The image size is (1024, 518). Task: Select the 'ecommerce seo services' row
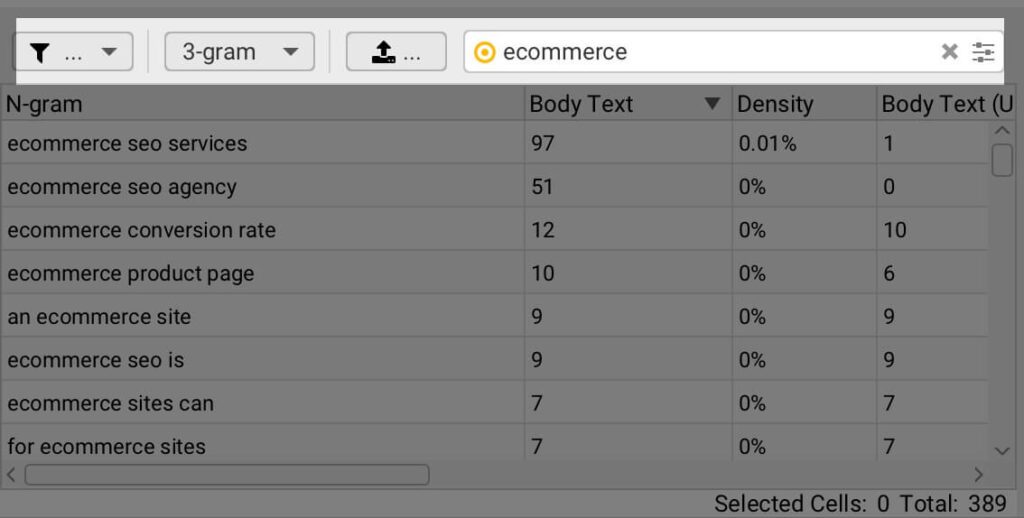(x=494, y=143)
